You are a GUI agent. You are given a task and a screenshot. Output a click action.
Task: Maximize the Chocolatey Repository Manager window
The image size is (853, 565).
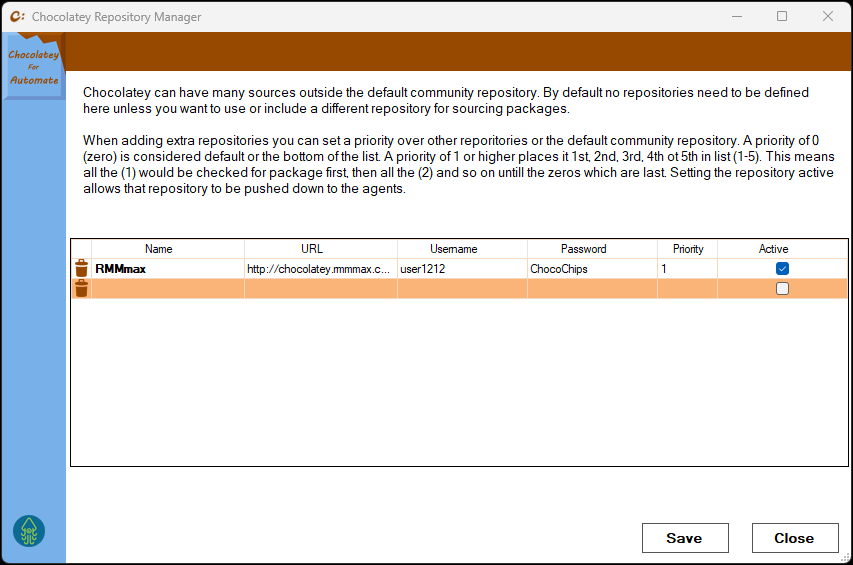tap(782, 17)
